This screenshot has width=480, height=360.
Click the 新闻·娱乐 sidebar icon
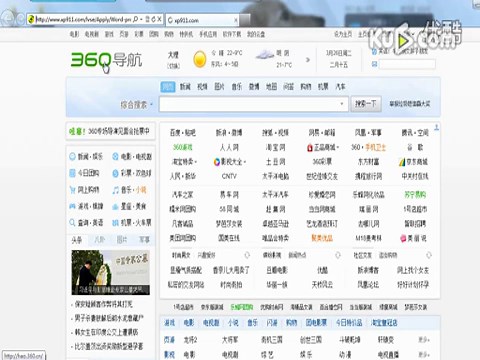(x=72, y=156)
